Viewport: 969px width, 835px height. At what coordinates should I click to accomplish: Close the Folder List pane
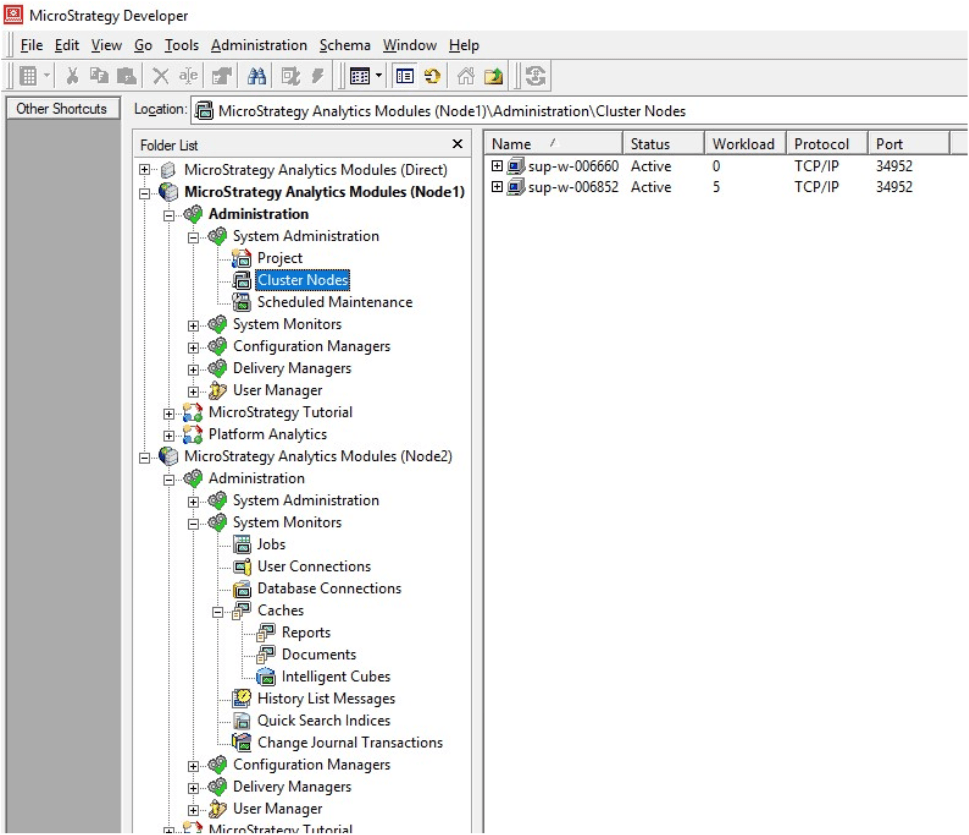click(457, 144)
